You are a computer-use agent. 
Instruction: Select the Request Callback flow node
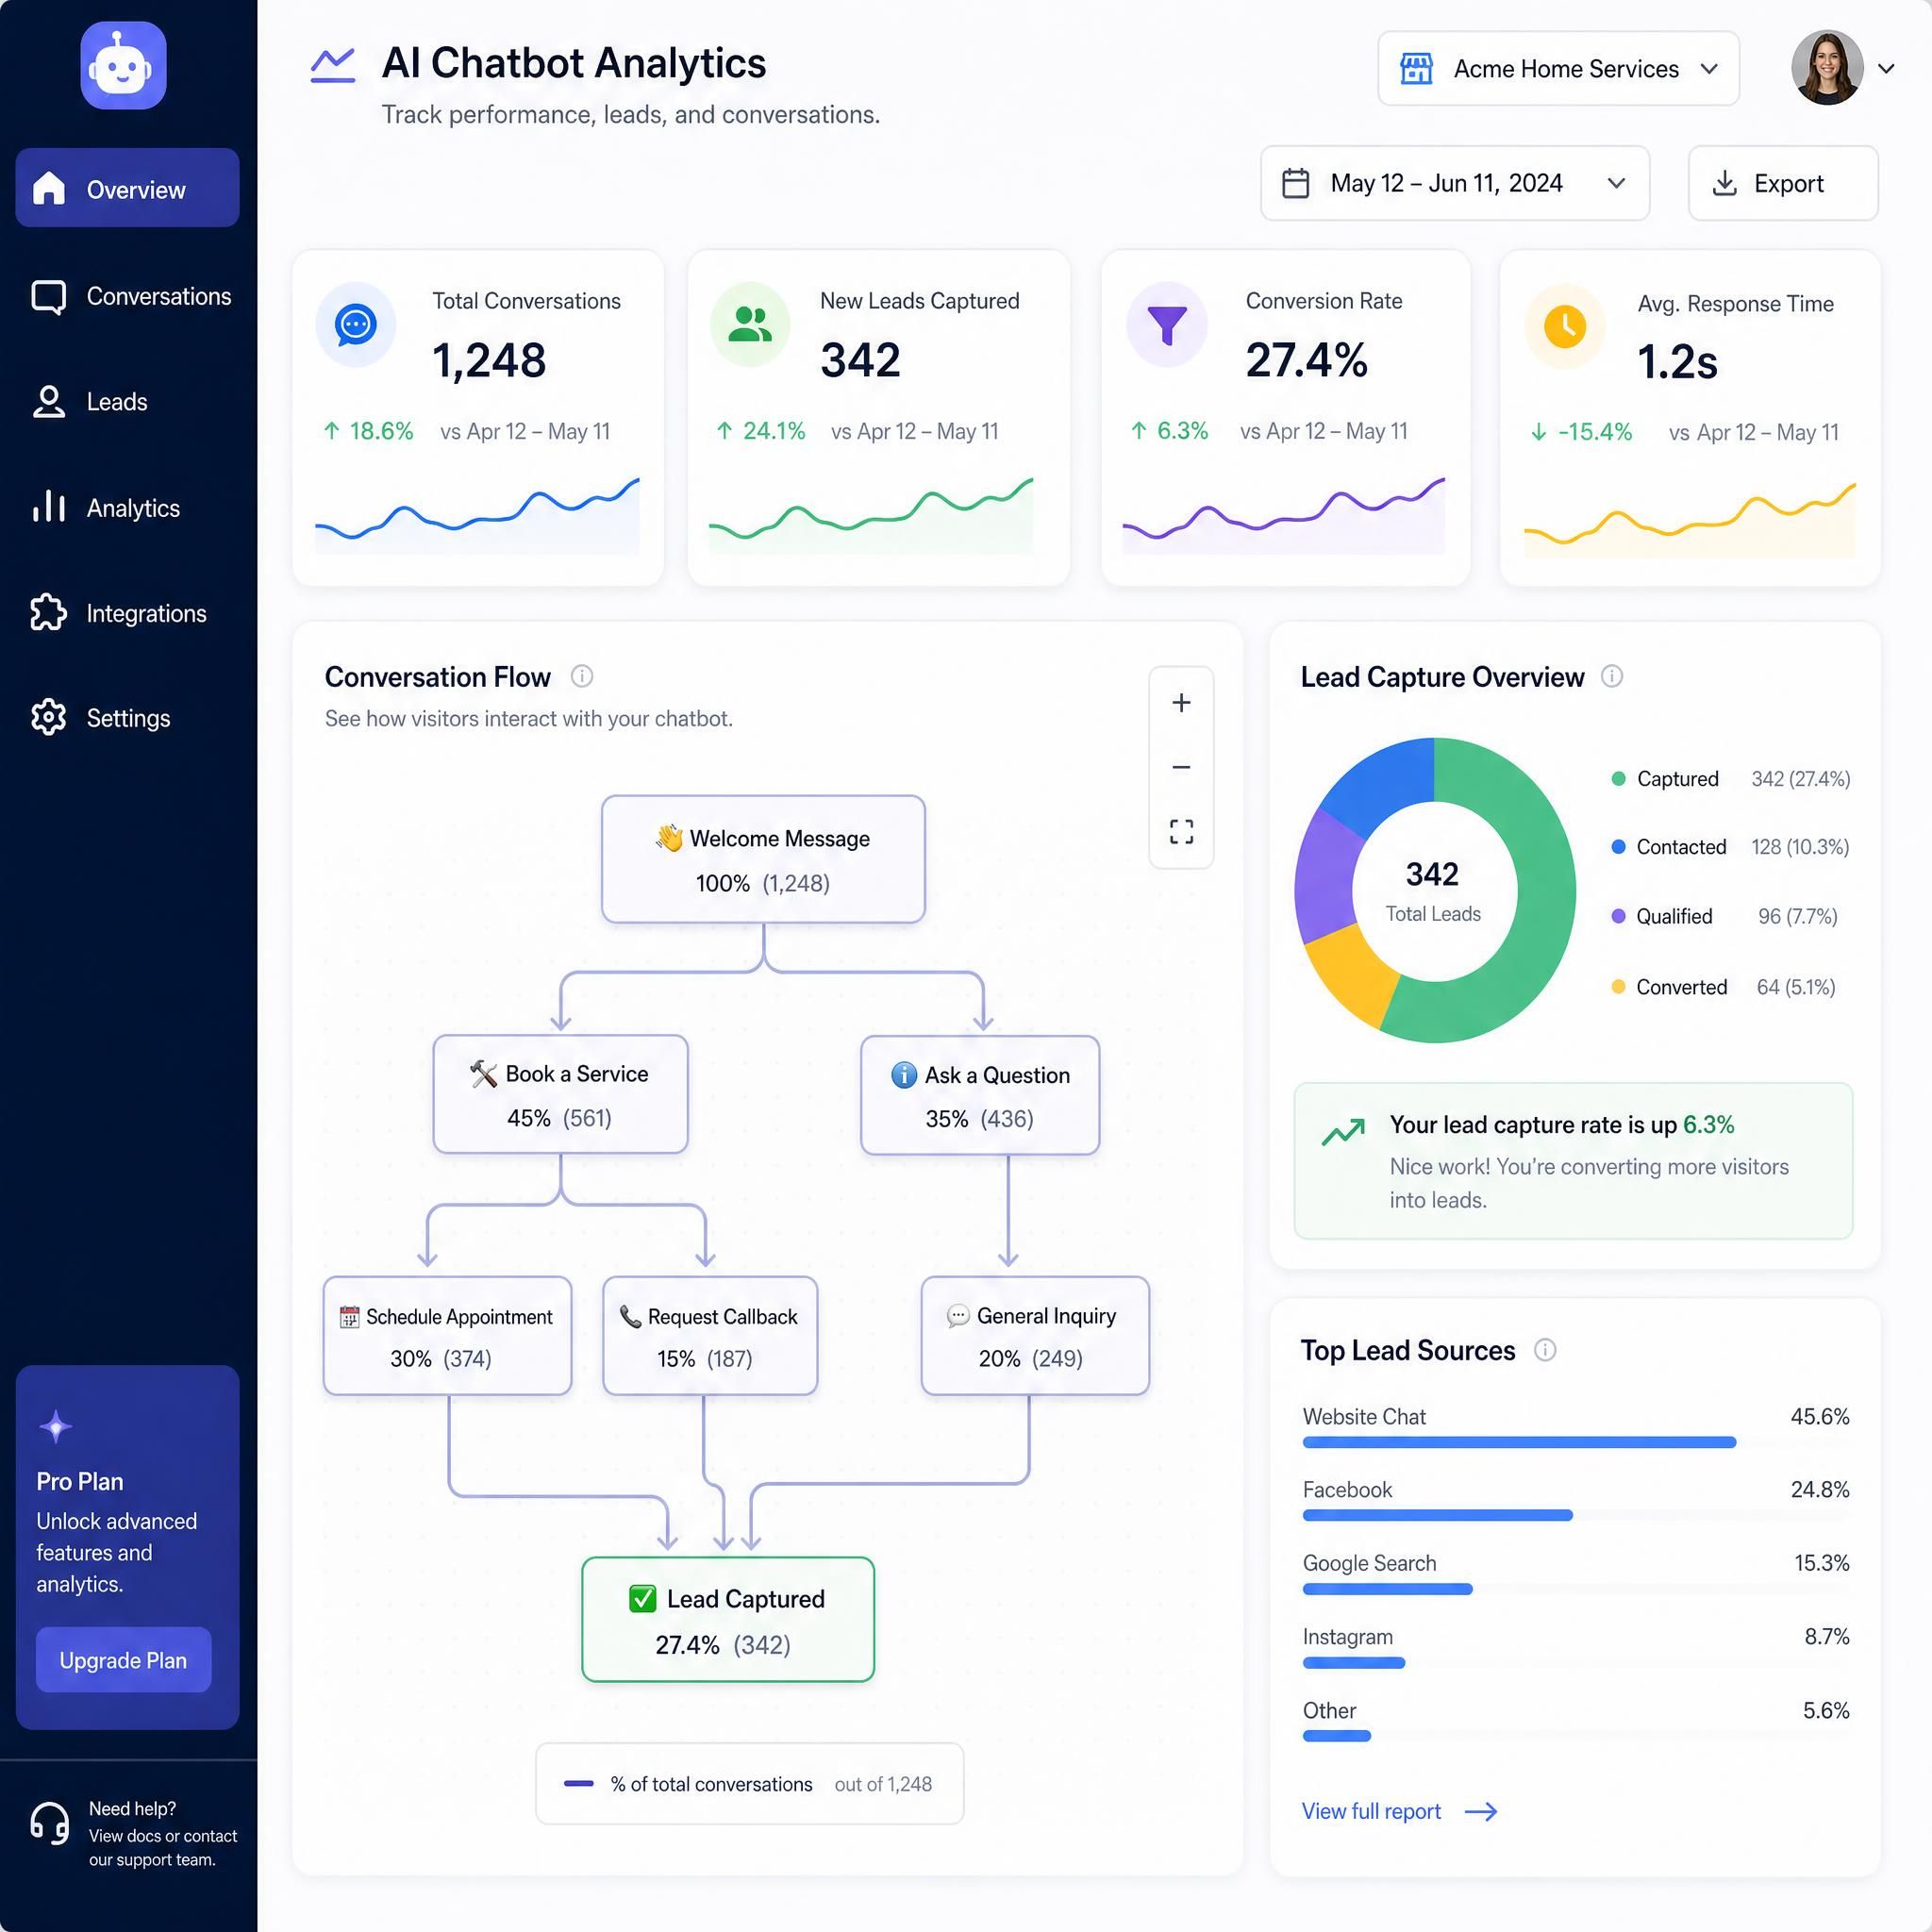(710, 1336)
